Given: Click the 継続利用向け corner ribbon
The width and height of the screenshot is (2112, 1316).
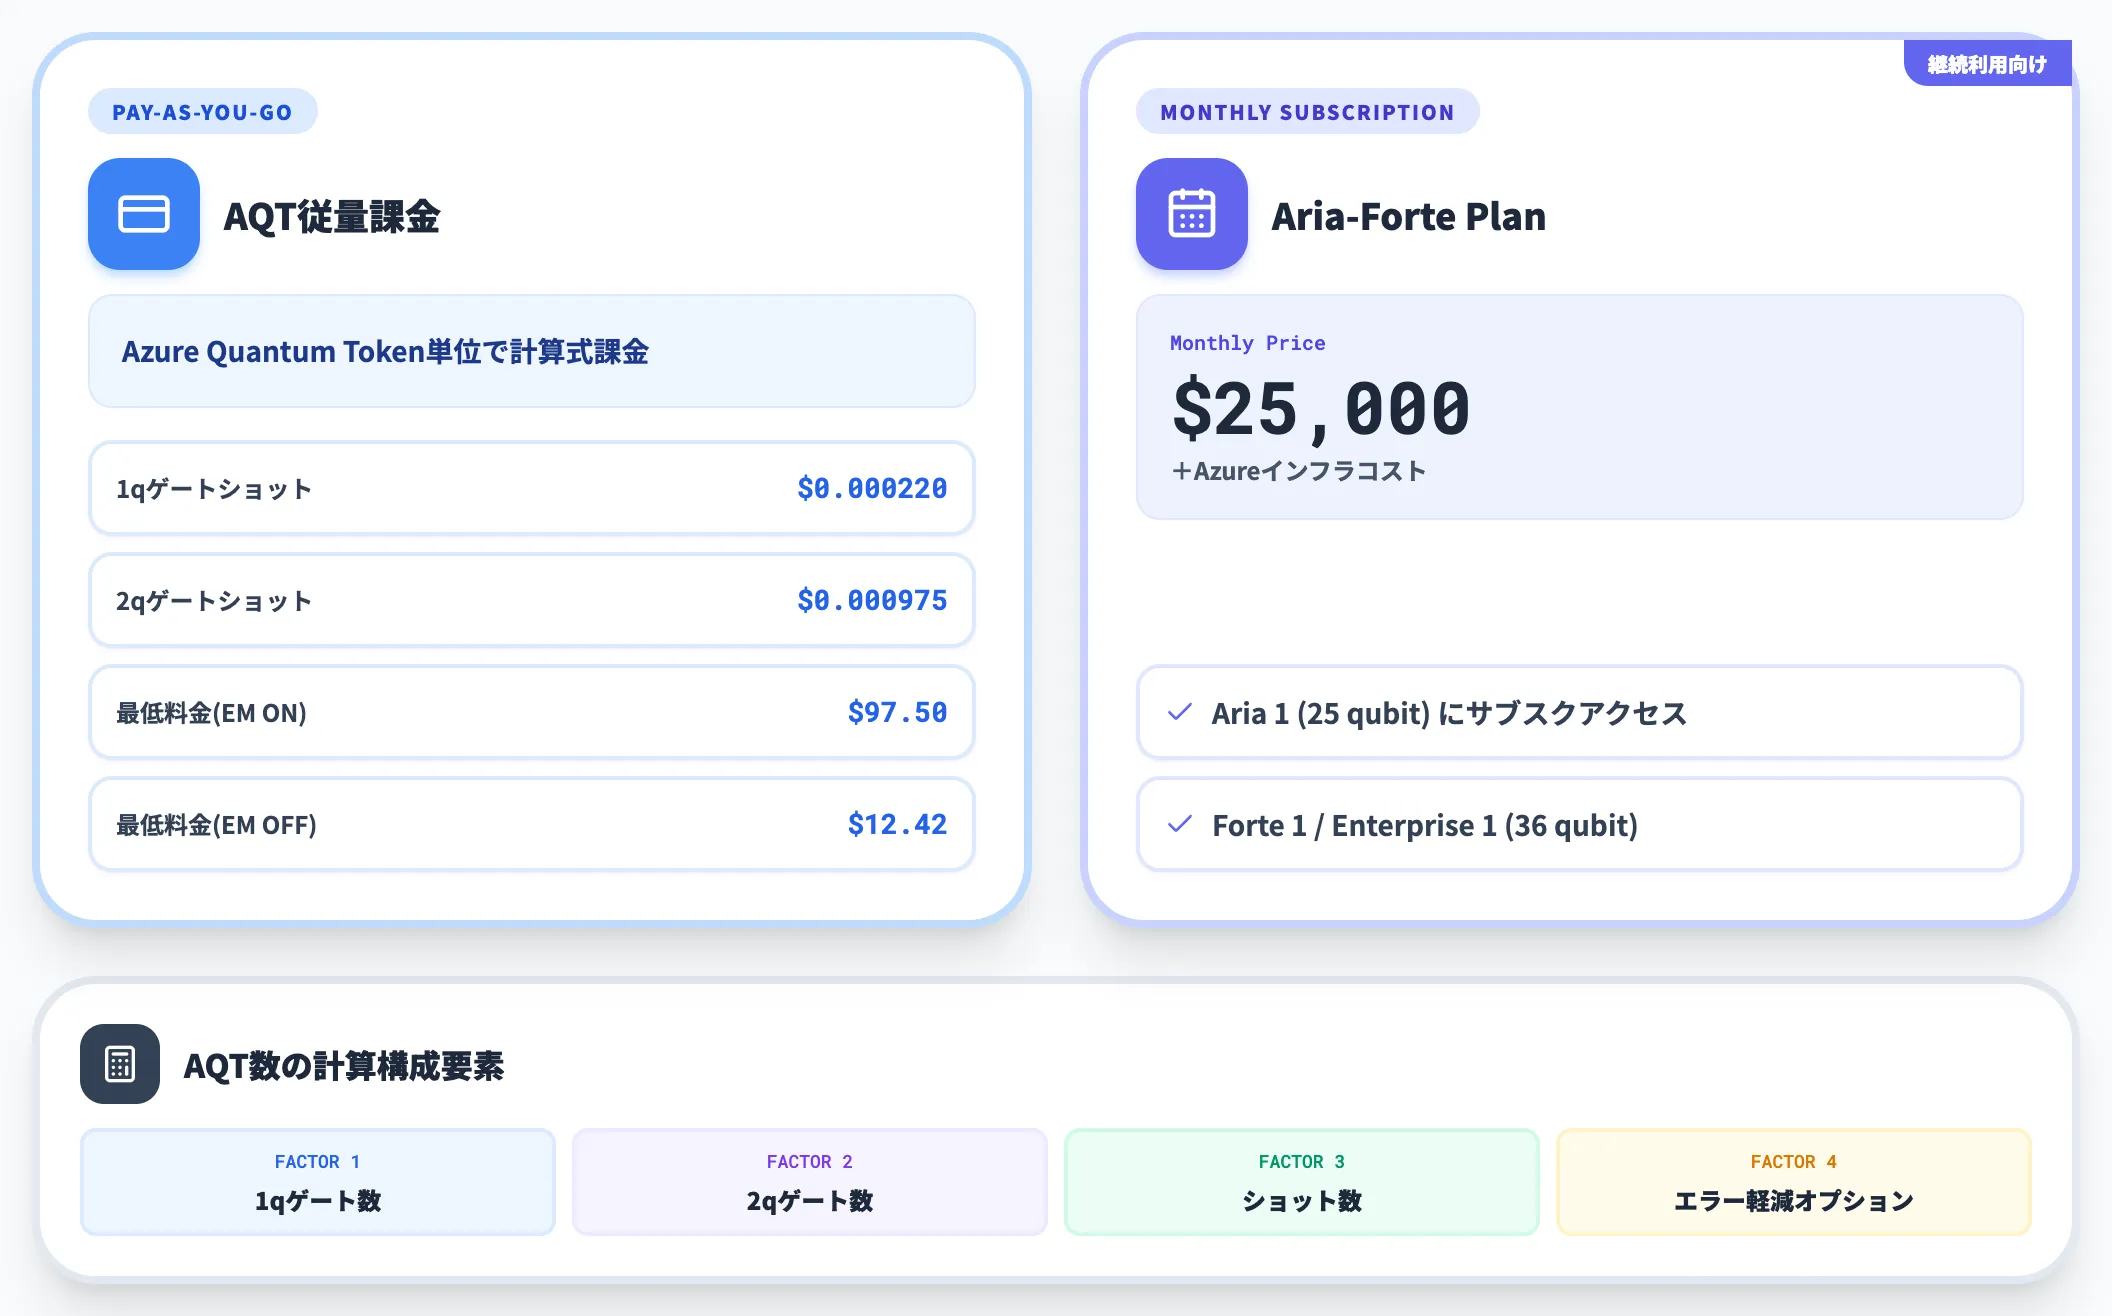Looking at the screenshot, I should (x=1988, y=63).
